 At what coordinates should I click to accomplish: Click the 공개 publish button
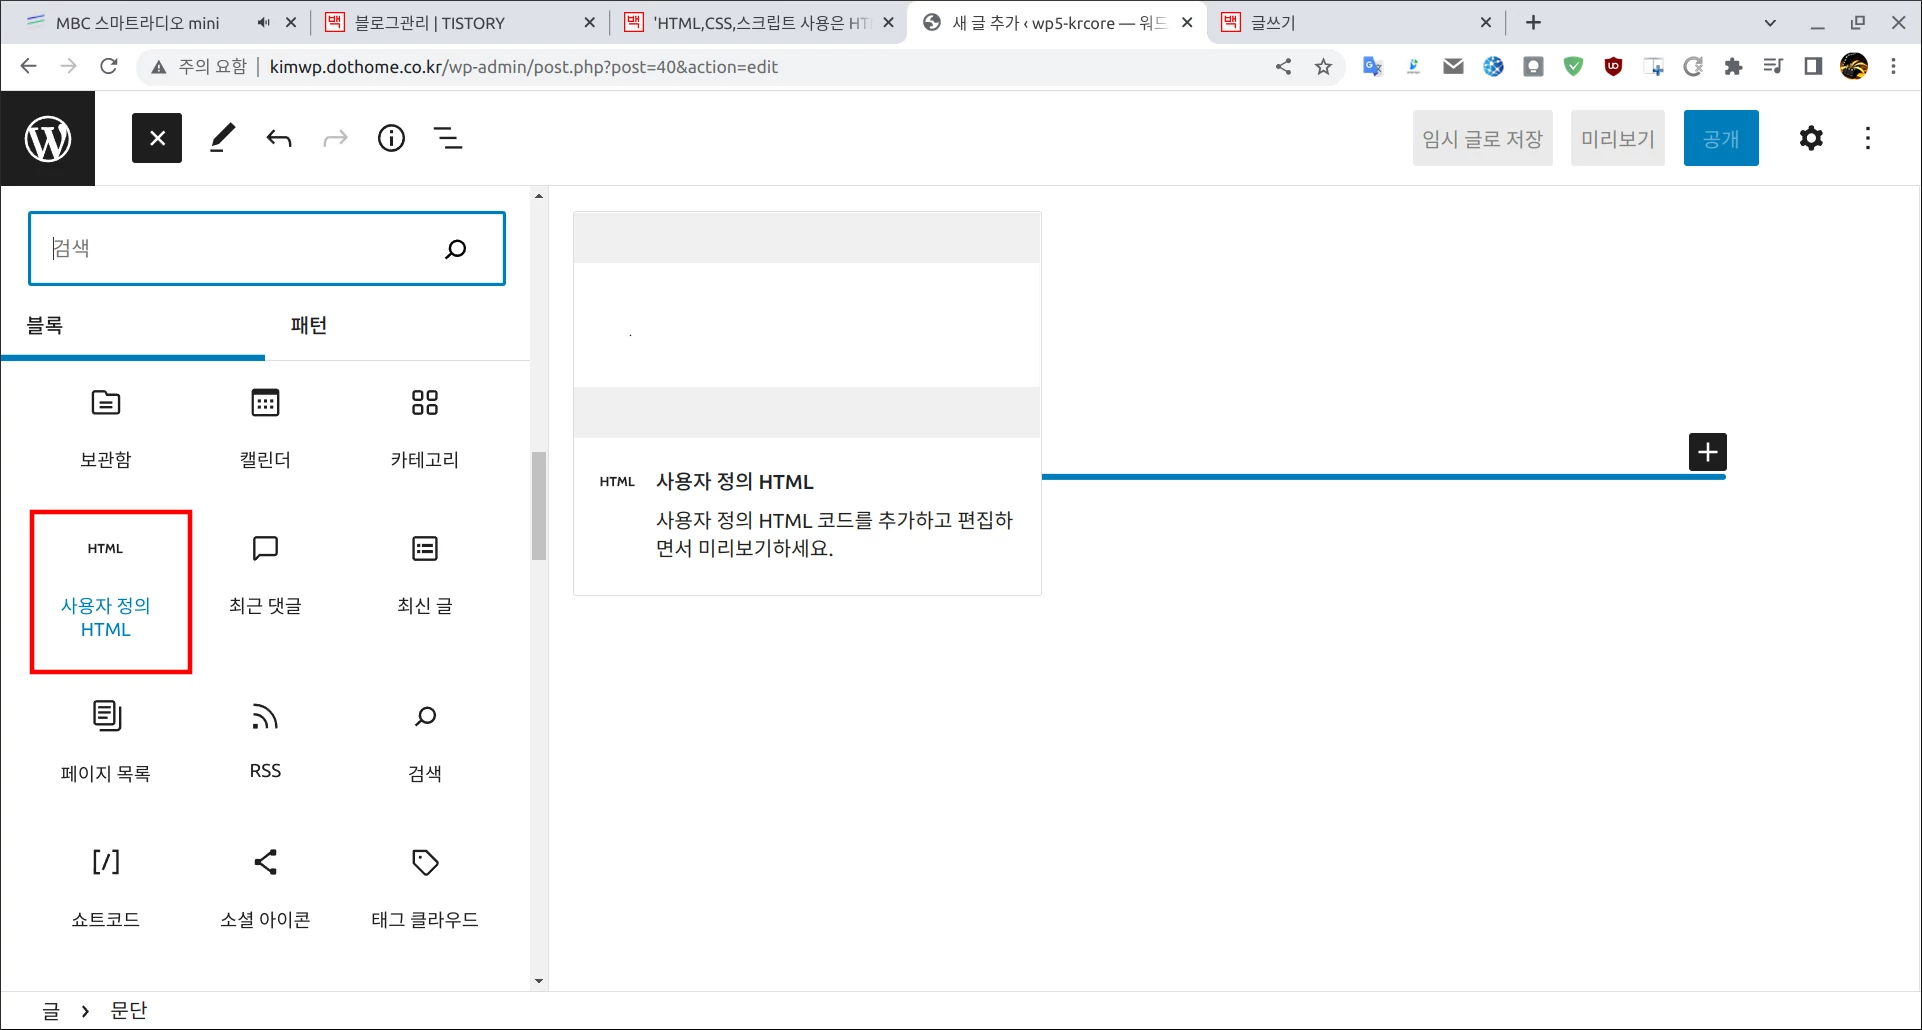click(1720, 138)
